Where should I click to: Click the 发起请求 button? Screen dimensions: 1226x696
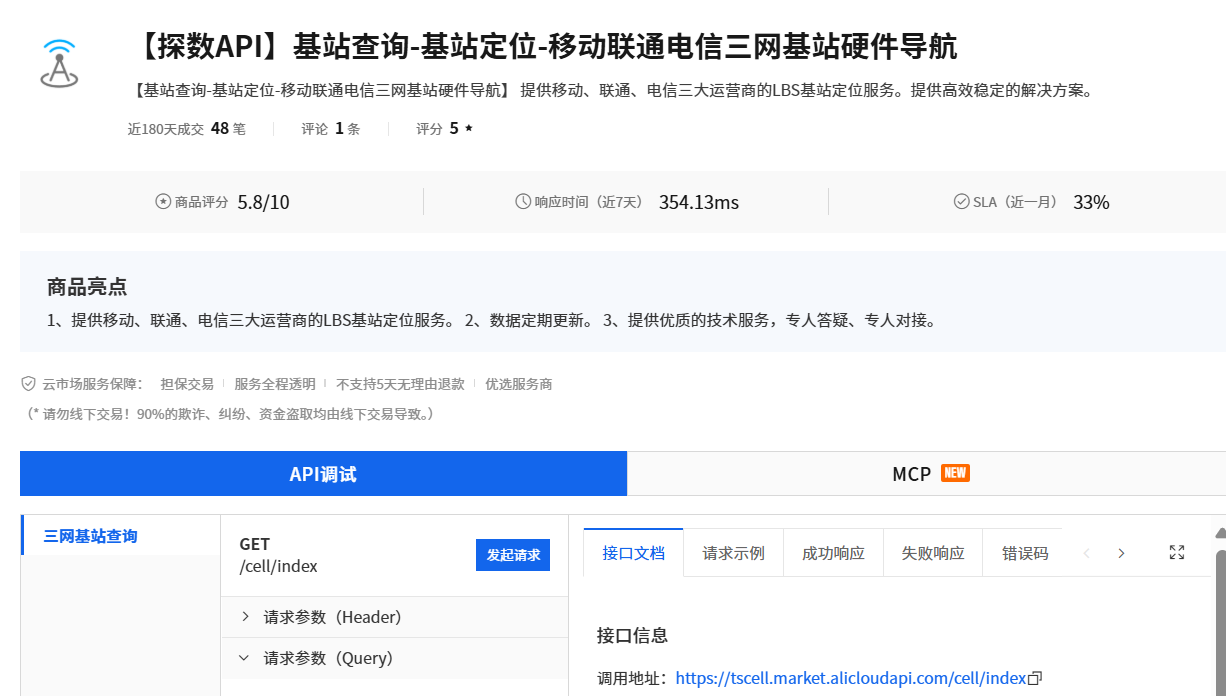click(512, 555)
